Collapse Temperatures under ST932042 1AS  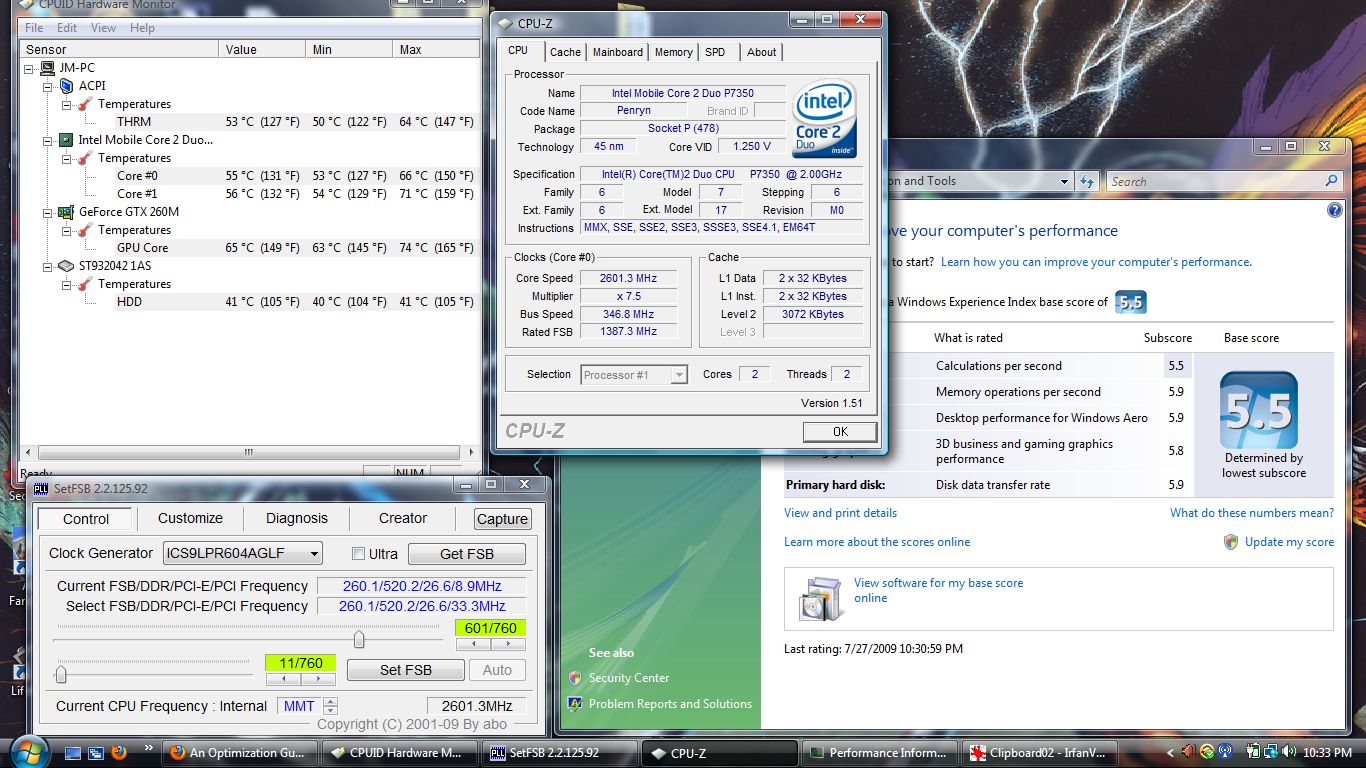point(66,284)
